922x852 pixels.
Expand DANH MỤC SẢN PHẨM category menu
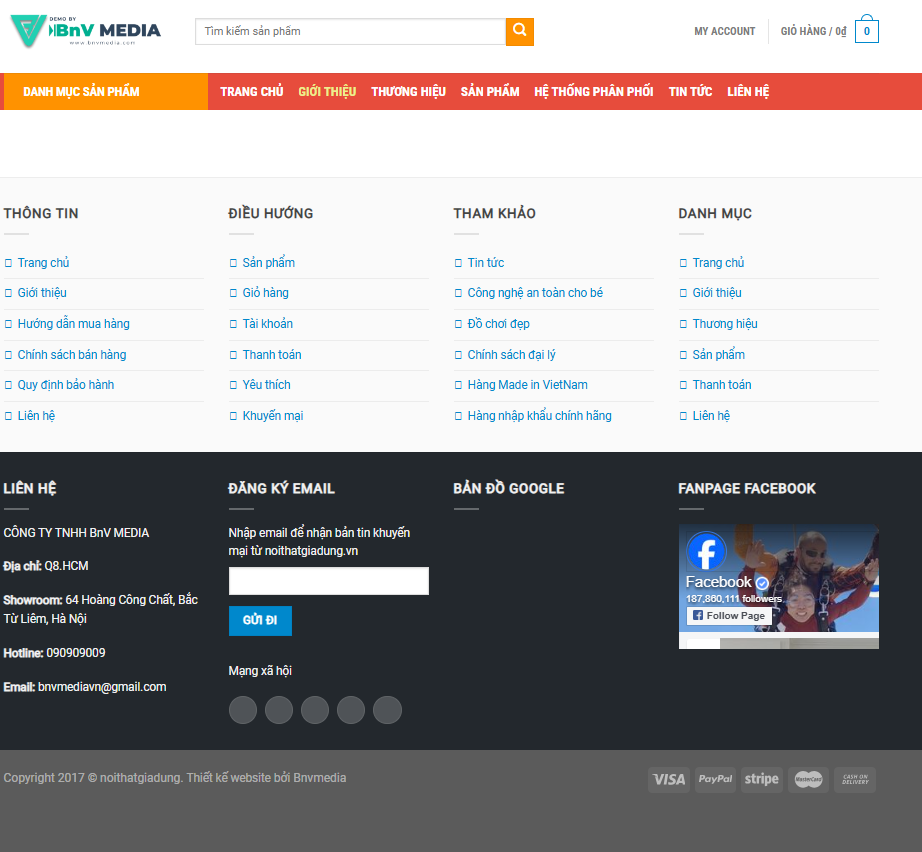[x=106, y=91]
